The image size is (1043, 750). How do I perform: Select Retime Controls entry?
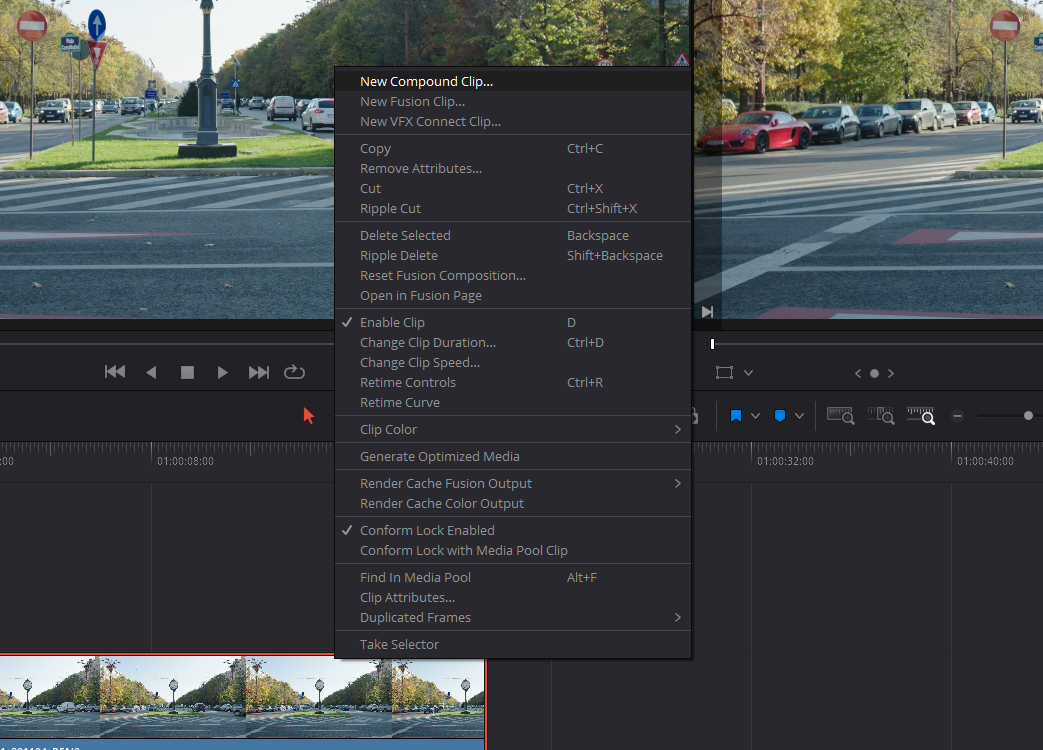coord(513,382)
